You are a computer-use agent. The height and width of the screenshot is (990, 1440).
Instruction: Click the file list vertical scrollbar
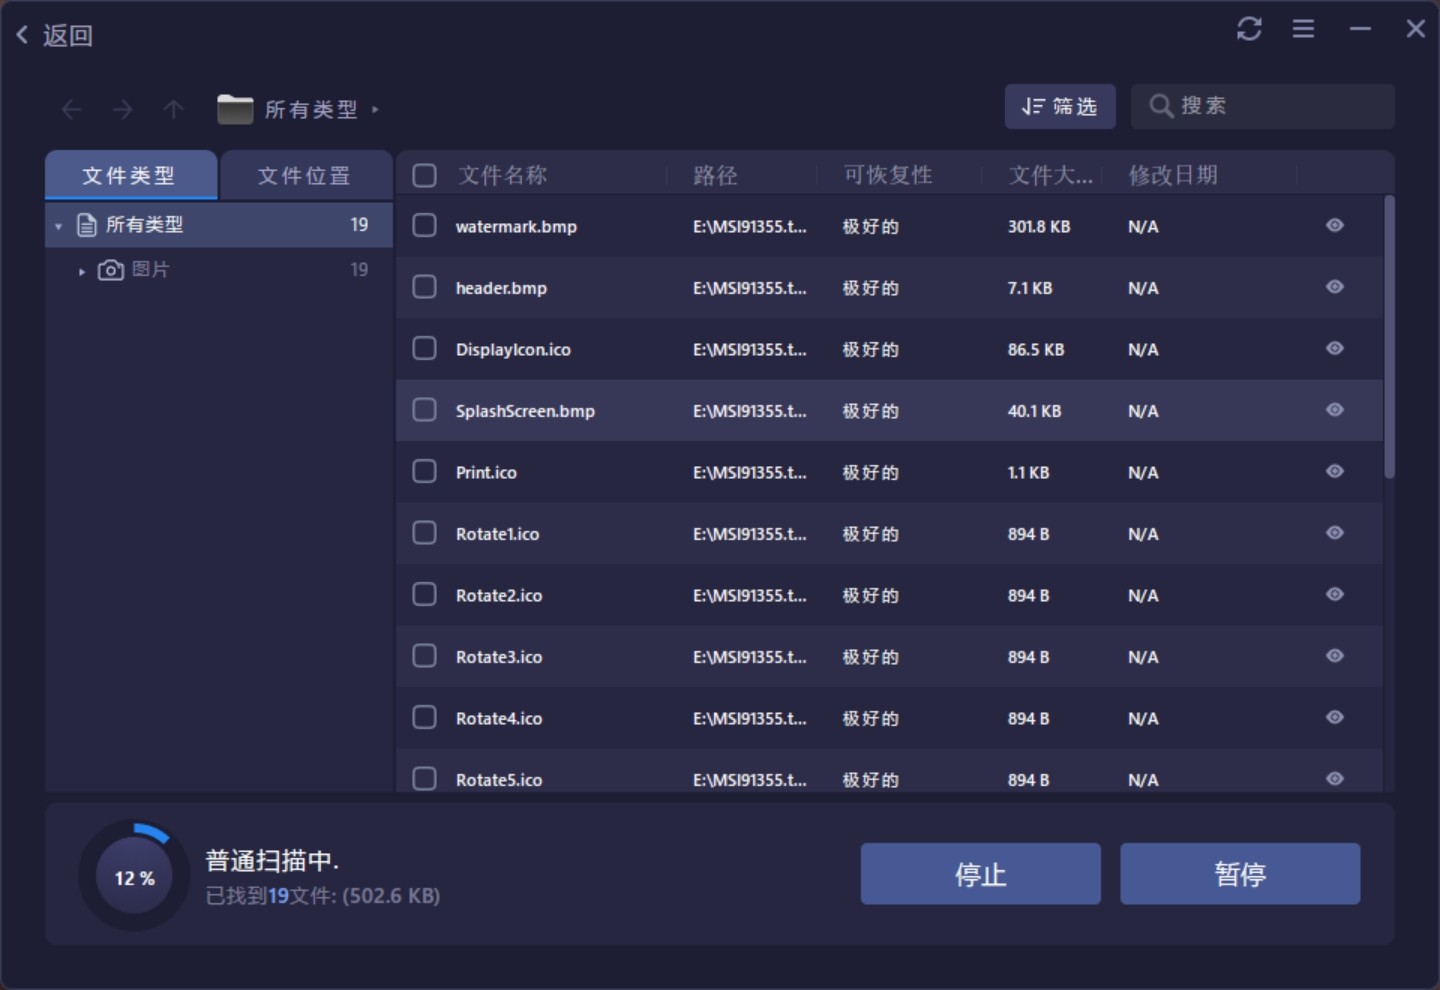[x=1389, y=338]
